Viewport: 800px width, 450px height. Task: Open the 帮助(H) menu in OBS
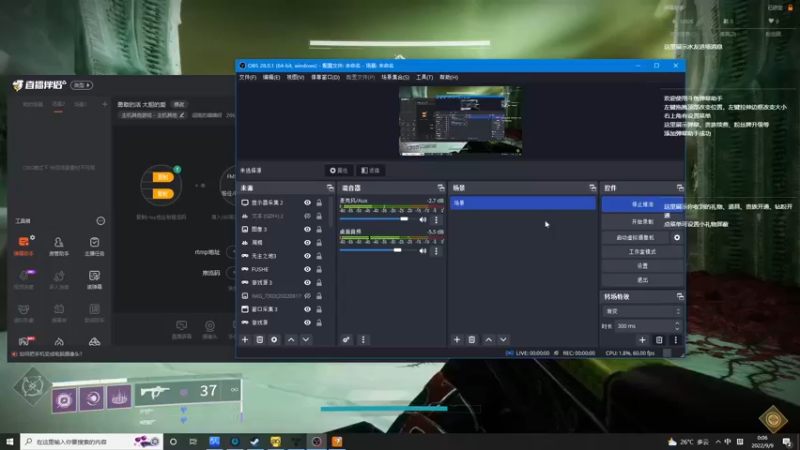coord(448,78)
